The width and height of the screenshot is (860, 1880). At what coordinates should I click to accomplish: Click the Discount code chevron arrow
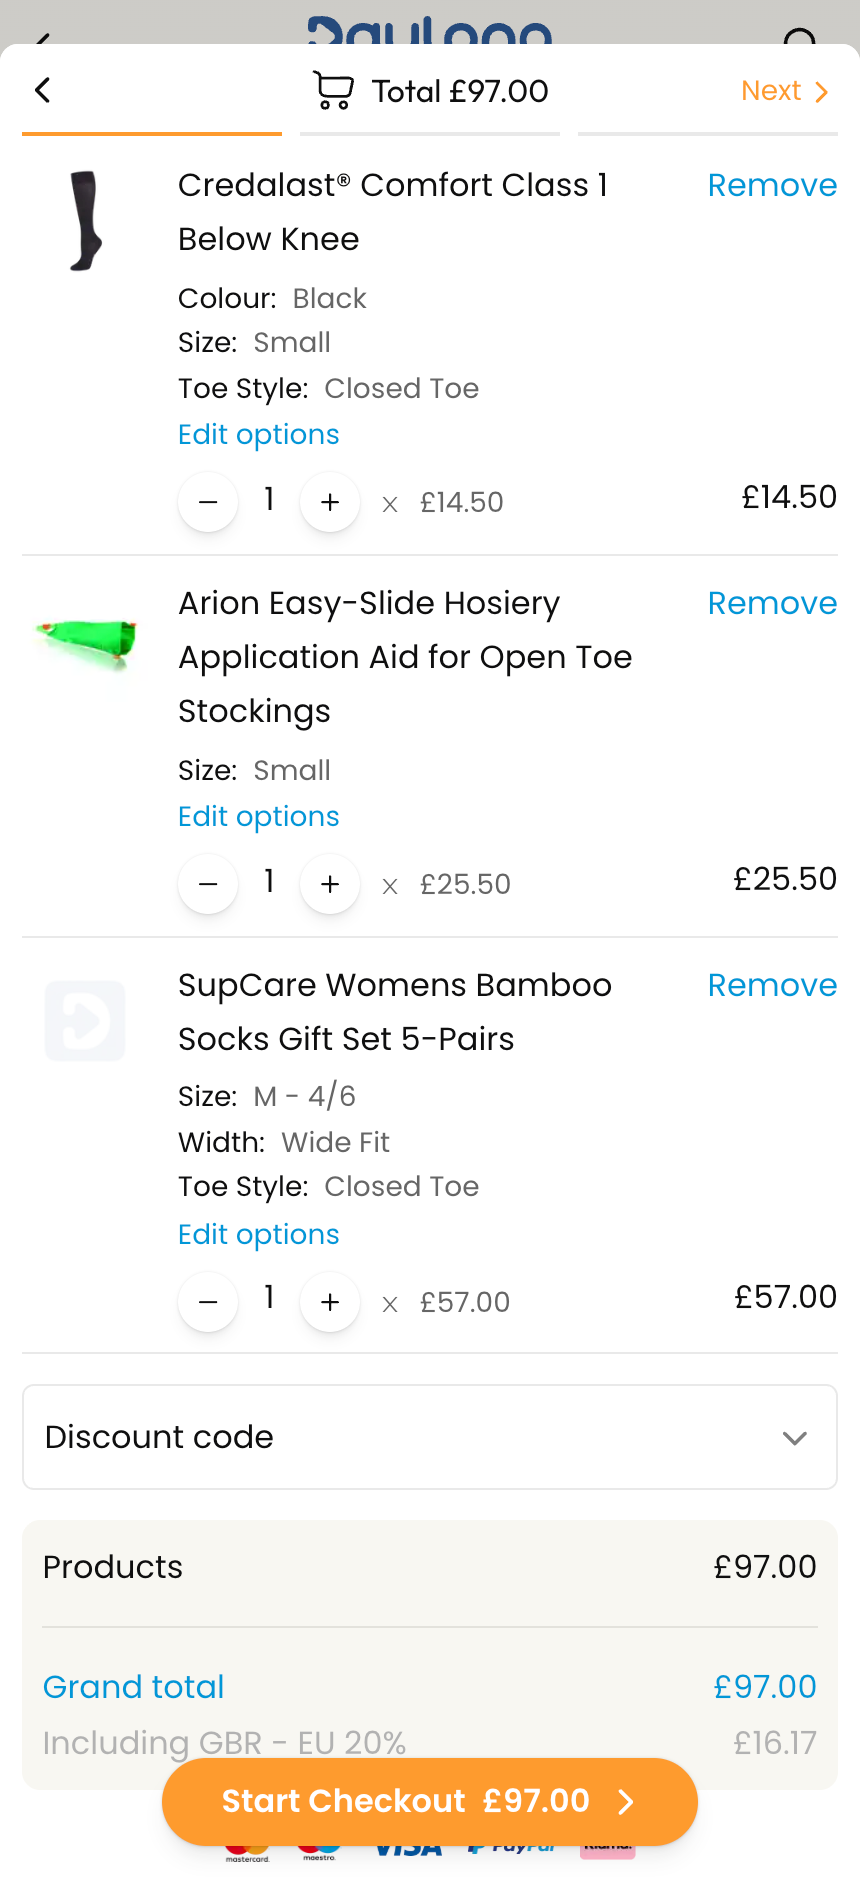click(x=795, y=1438)
